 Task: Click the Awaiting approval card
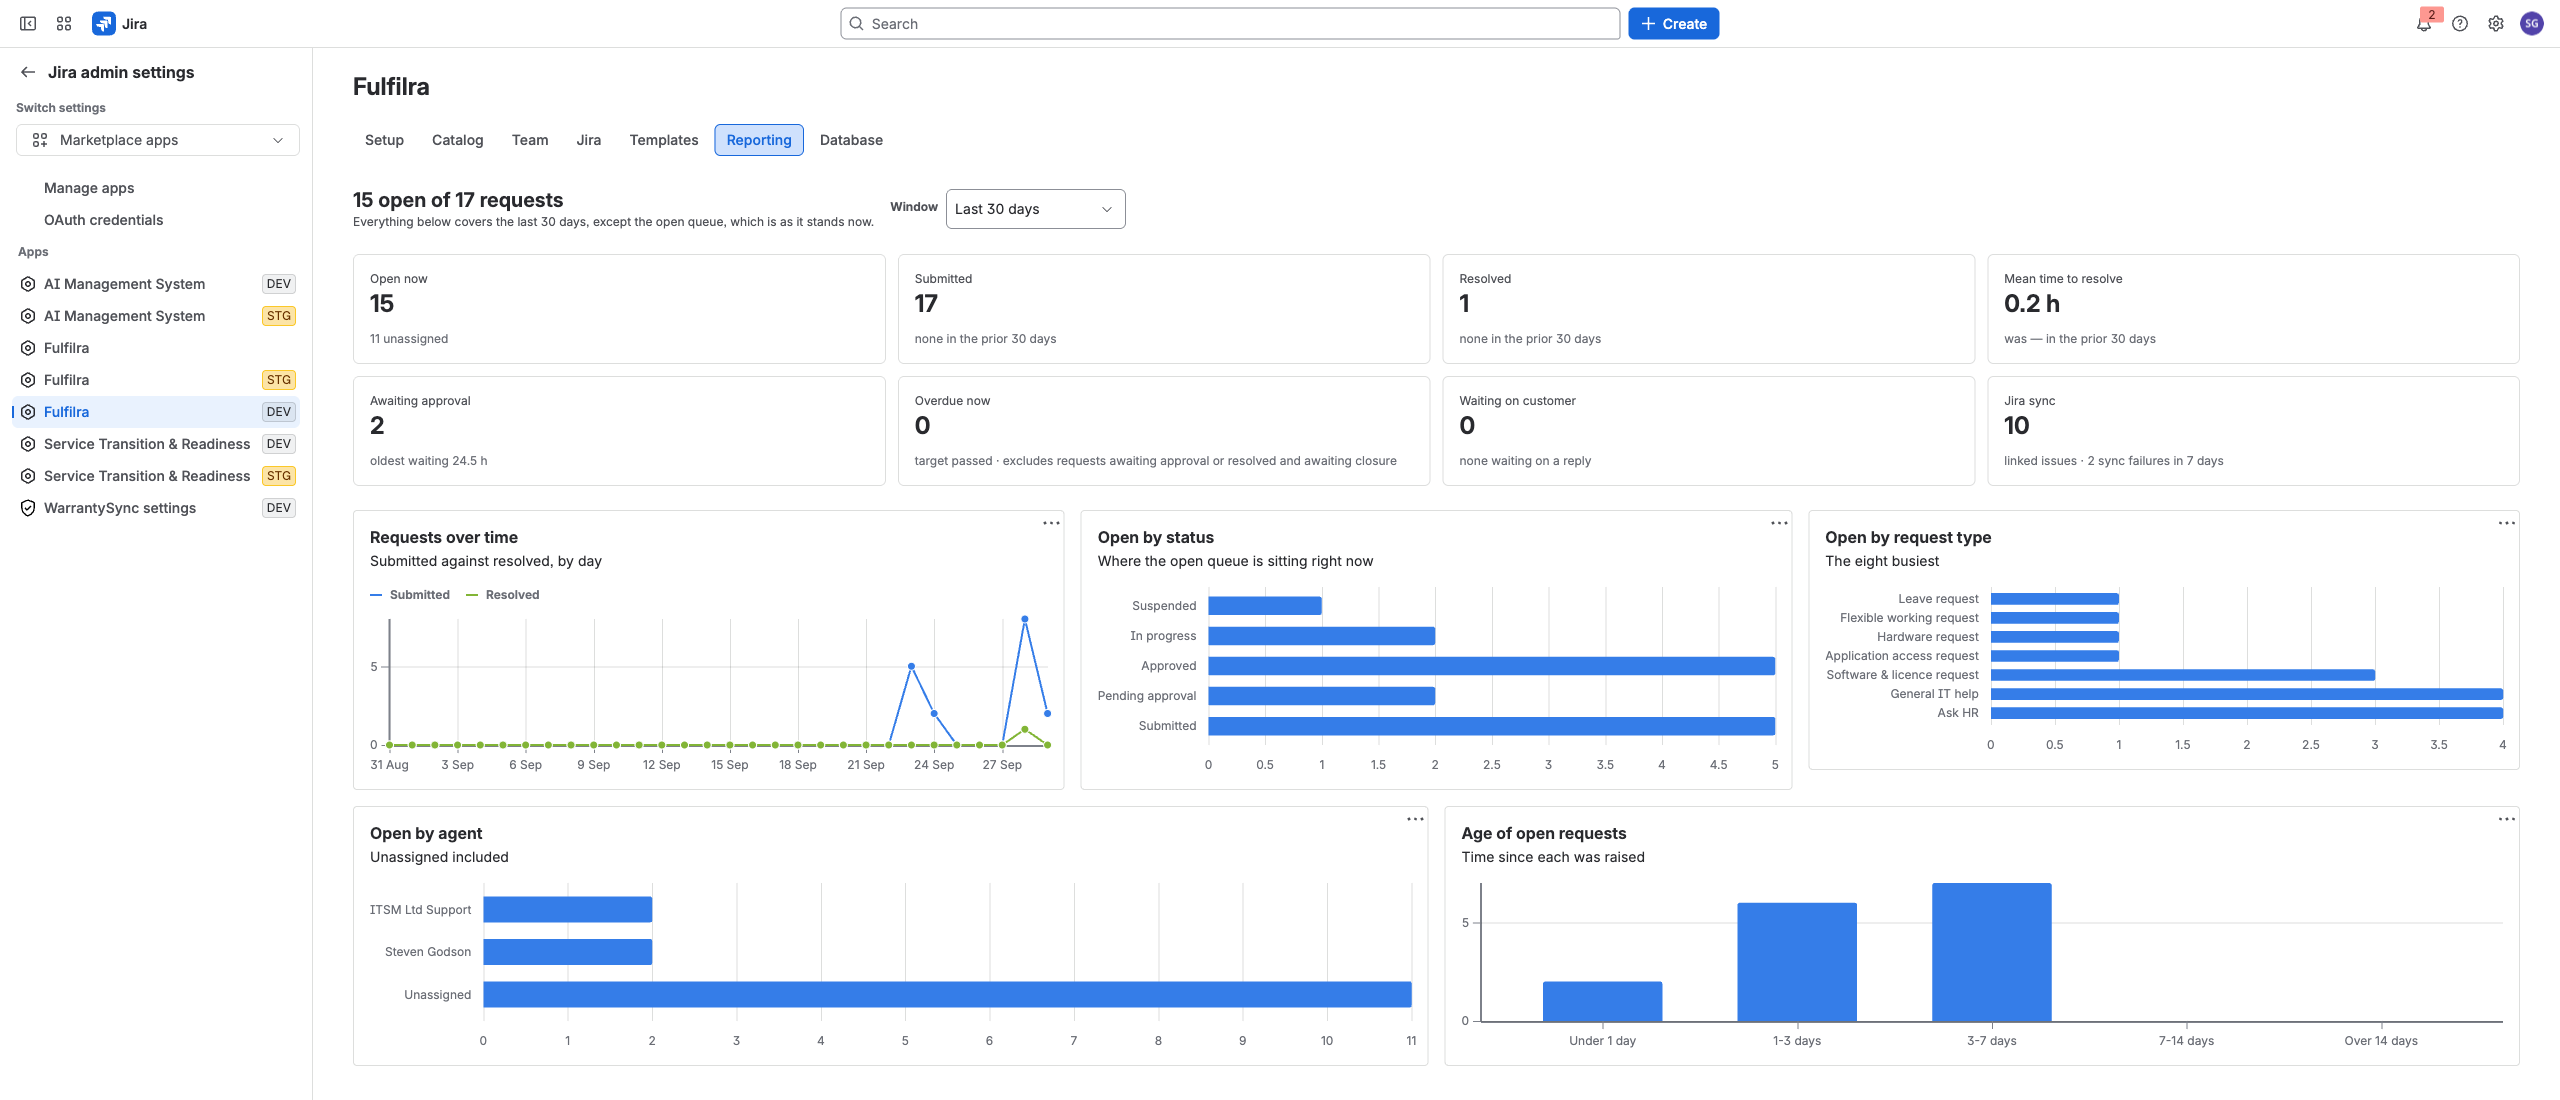pyautogui.click(x=619, y=431)
